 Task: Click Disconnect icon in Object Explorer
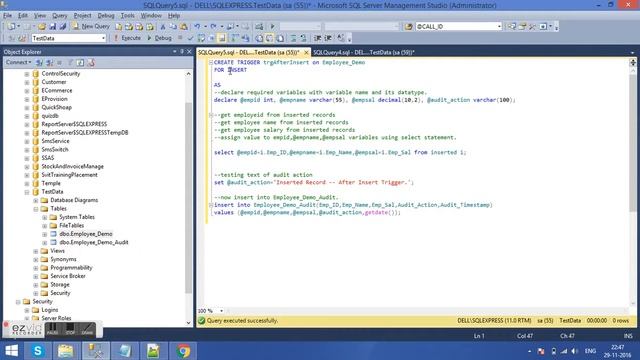pyautogui.click(x=49, y=62)
